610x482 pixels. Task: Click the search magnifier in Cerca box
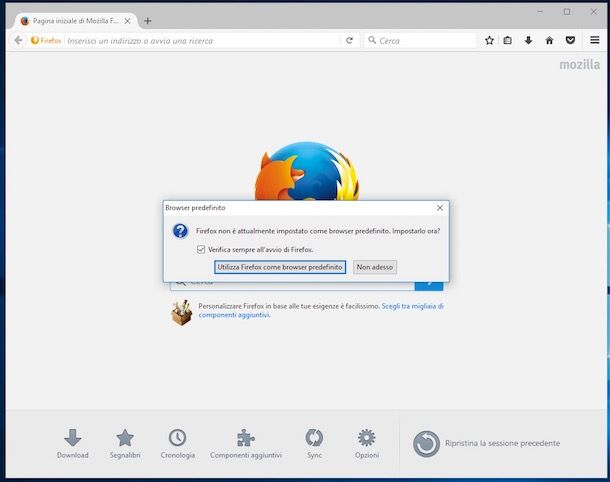pos(372,40)
